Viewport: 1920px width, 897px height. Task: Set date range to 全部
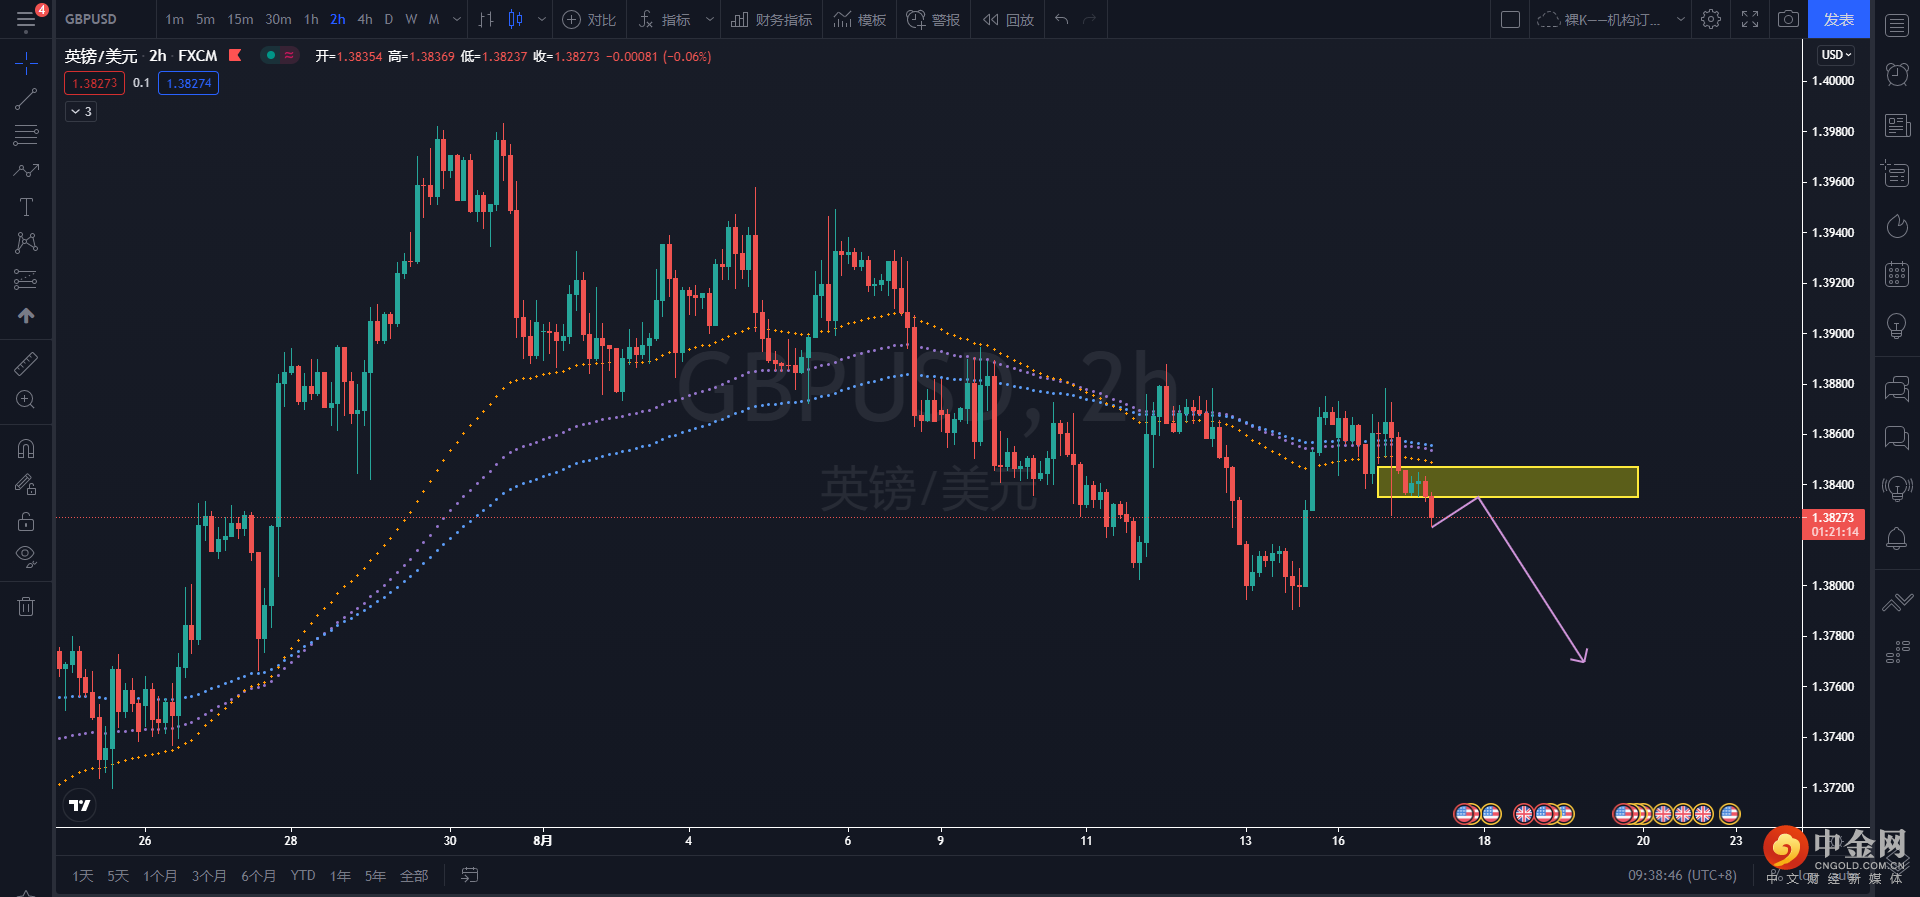pos(414,876)
